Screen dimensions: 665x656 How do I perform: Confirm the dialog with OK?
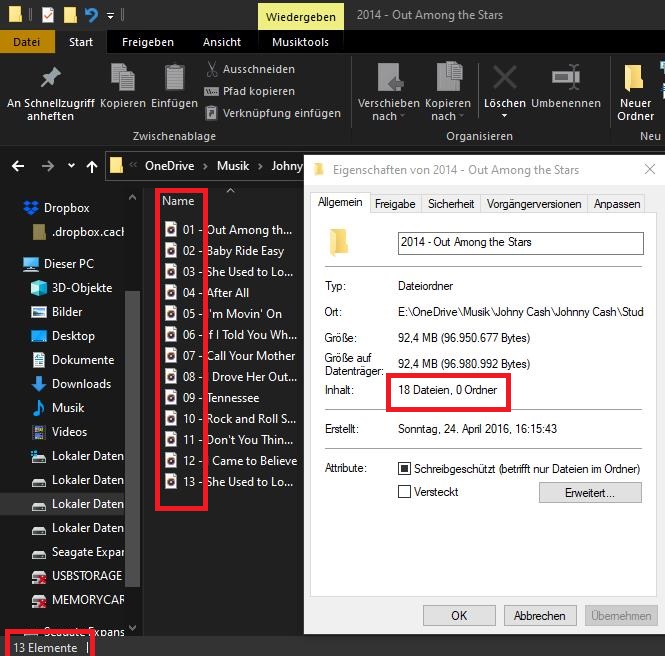(x=459, y=615)
